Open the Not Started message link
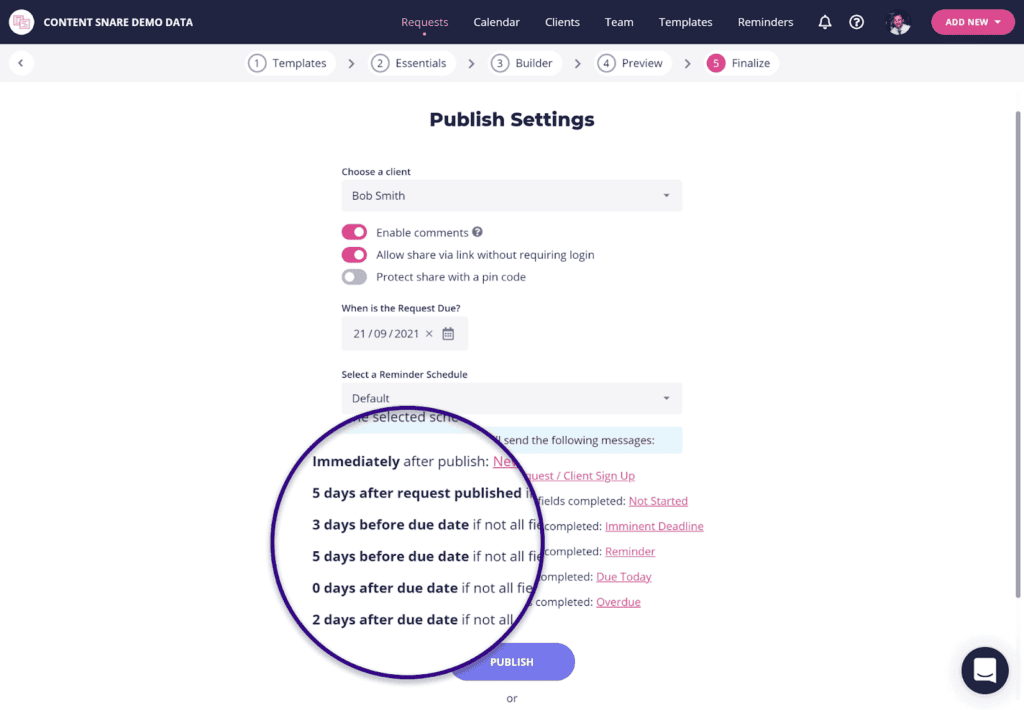Screen dimensions: 1024x710 658,501
